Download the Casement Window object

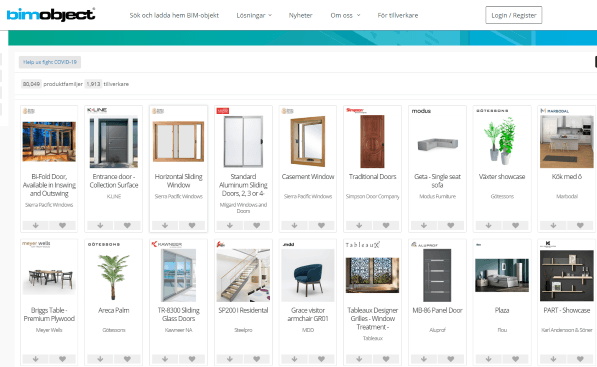point(294,225)
